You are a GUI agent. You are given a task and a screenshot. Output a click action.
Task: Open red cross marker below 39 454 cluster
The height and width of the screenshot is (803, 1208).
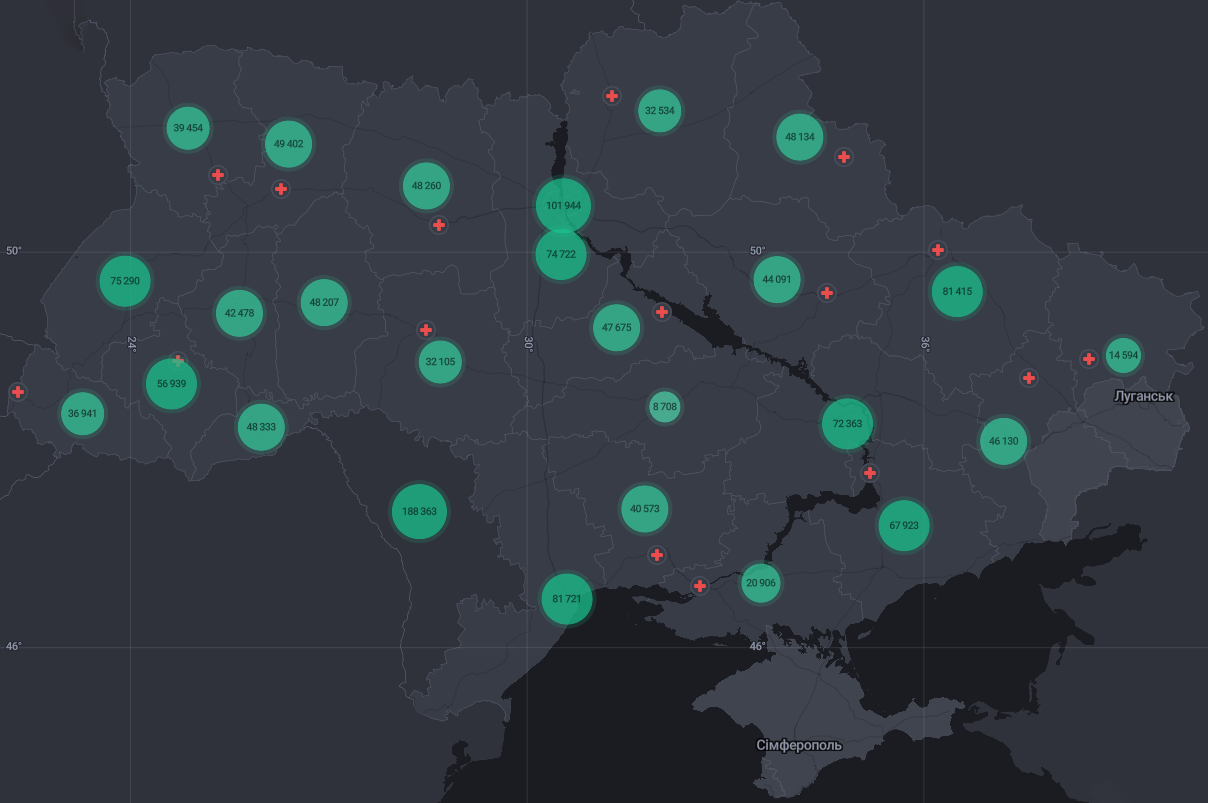click(218, 175)
